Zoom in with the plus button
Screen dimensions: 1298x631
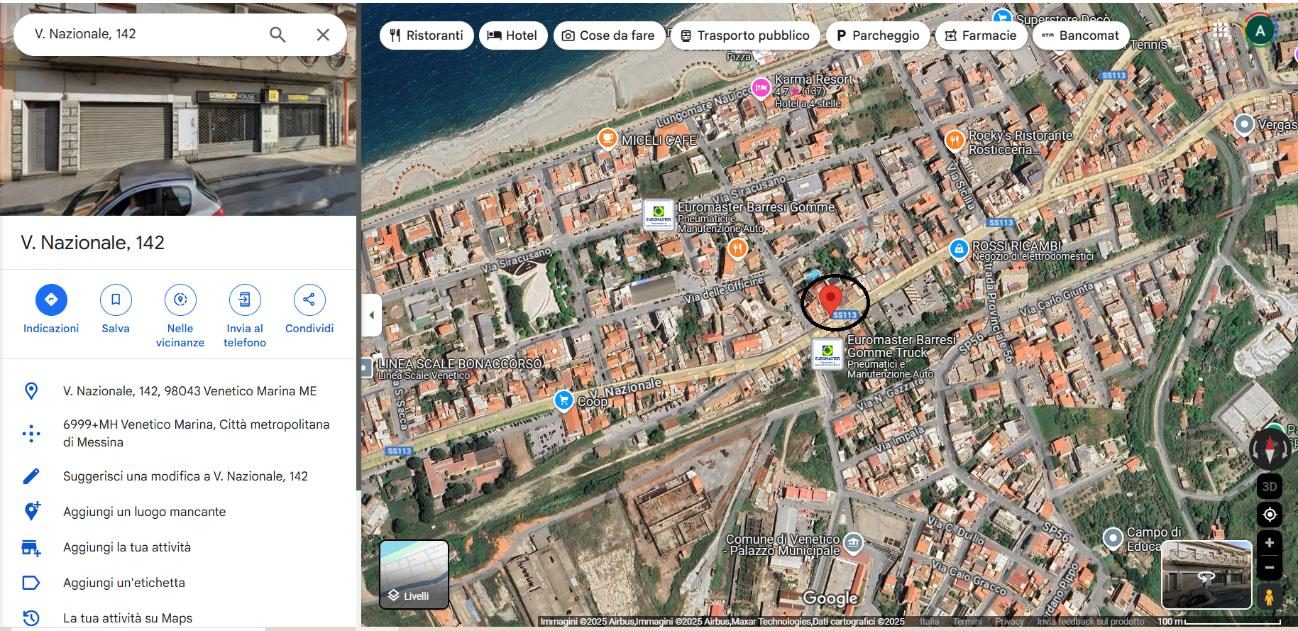(1270, 543)
